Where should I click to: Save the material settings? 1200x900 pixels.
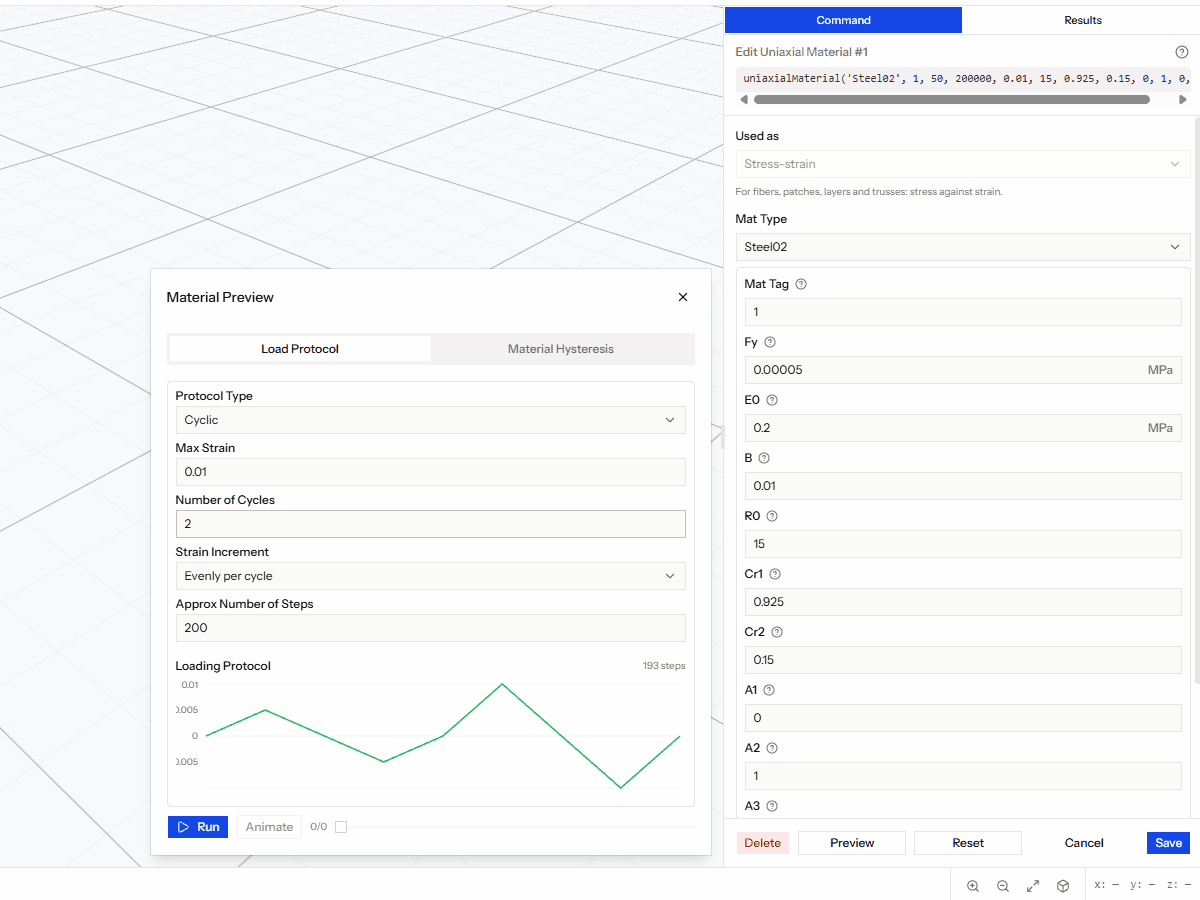point(1169,843)
